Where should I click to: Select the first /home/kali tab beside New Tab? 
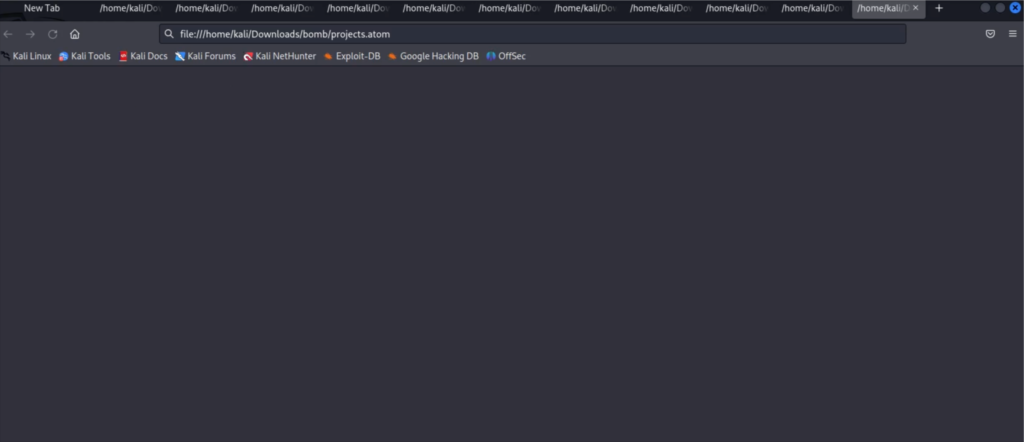click(x=126, y=8)
